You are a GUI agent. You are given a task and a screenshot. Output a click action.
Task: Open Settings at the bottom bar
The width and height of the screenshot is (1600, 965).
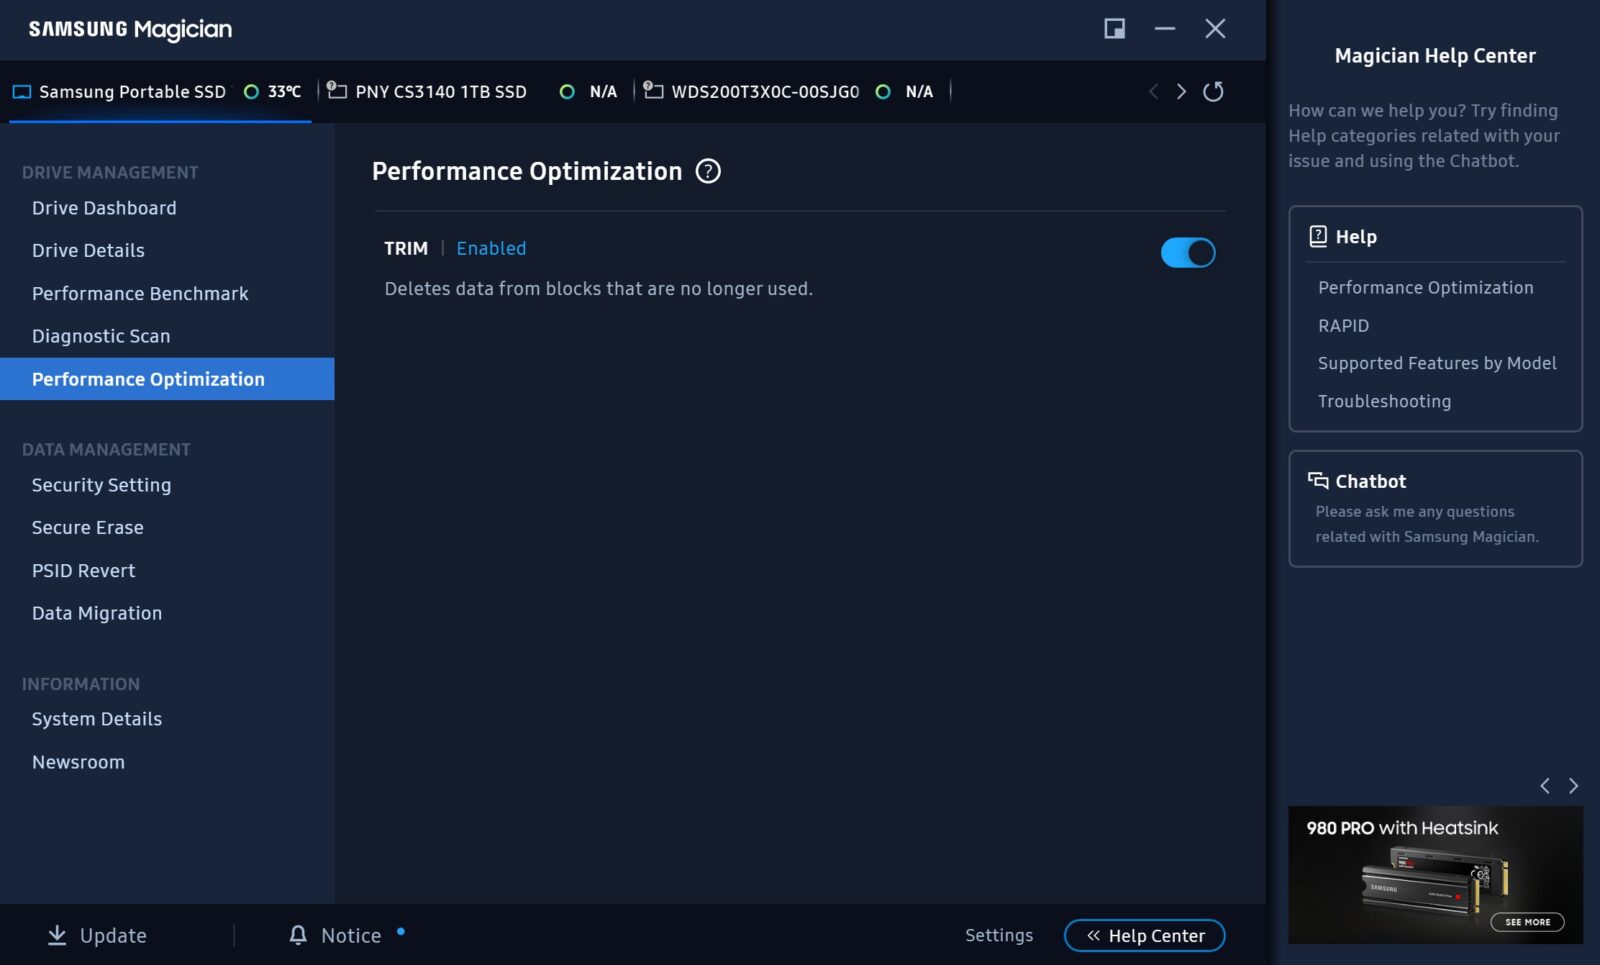point(998,935)
